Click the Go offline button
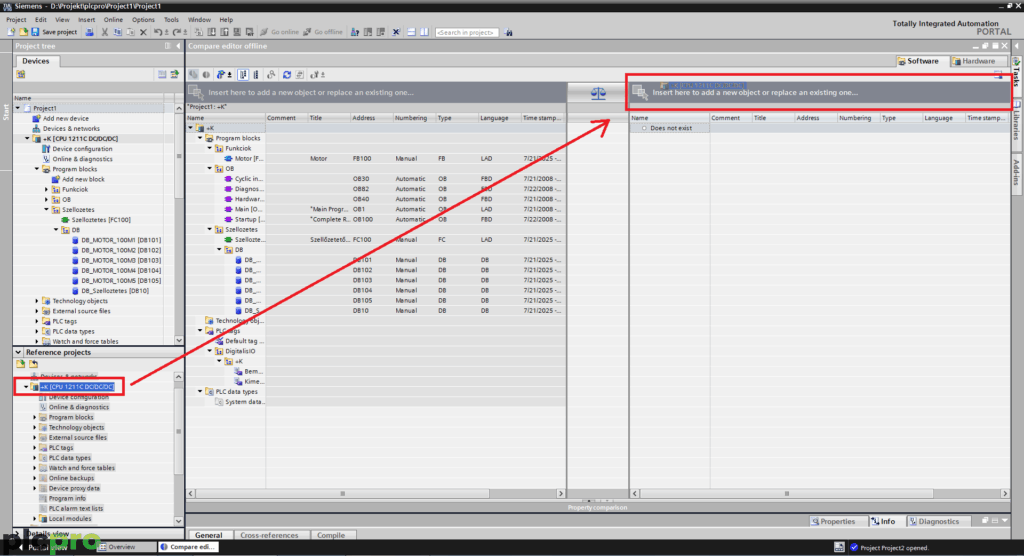This screenshot has width=1024, height=556. coord(323,32)
